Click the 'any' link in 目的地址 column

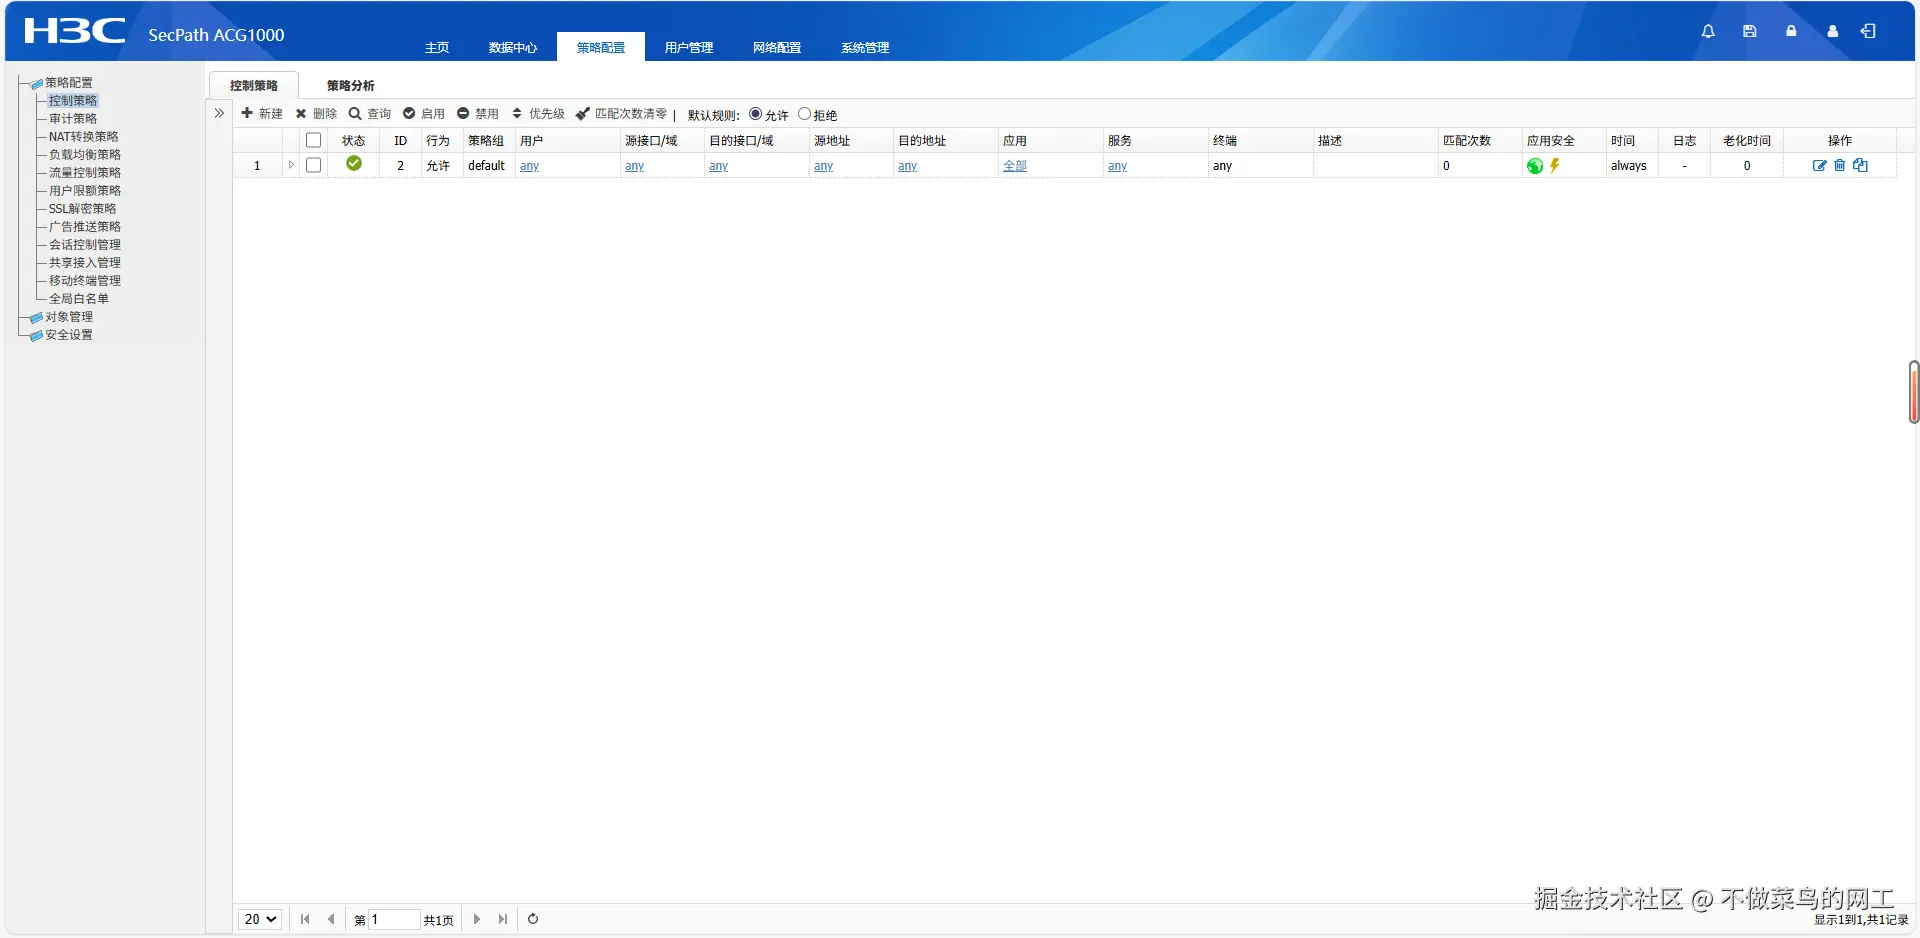pyautogui.click(x=908, y=166)
